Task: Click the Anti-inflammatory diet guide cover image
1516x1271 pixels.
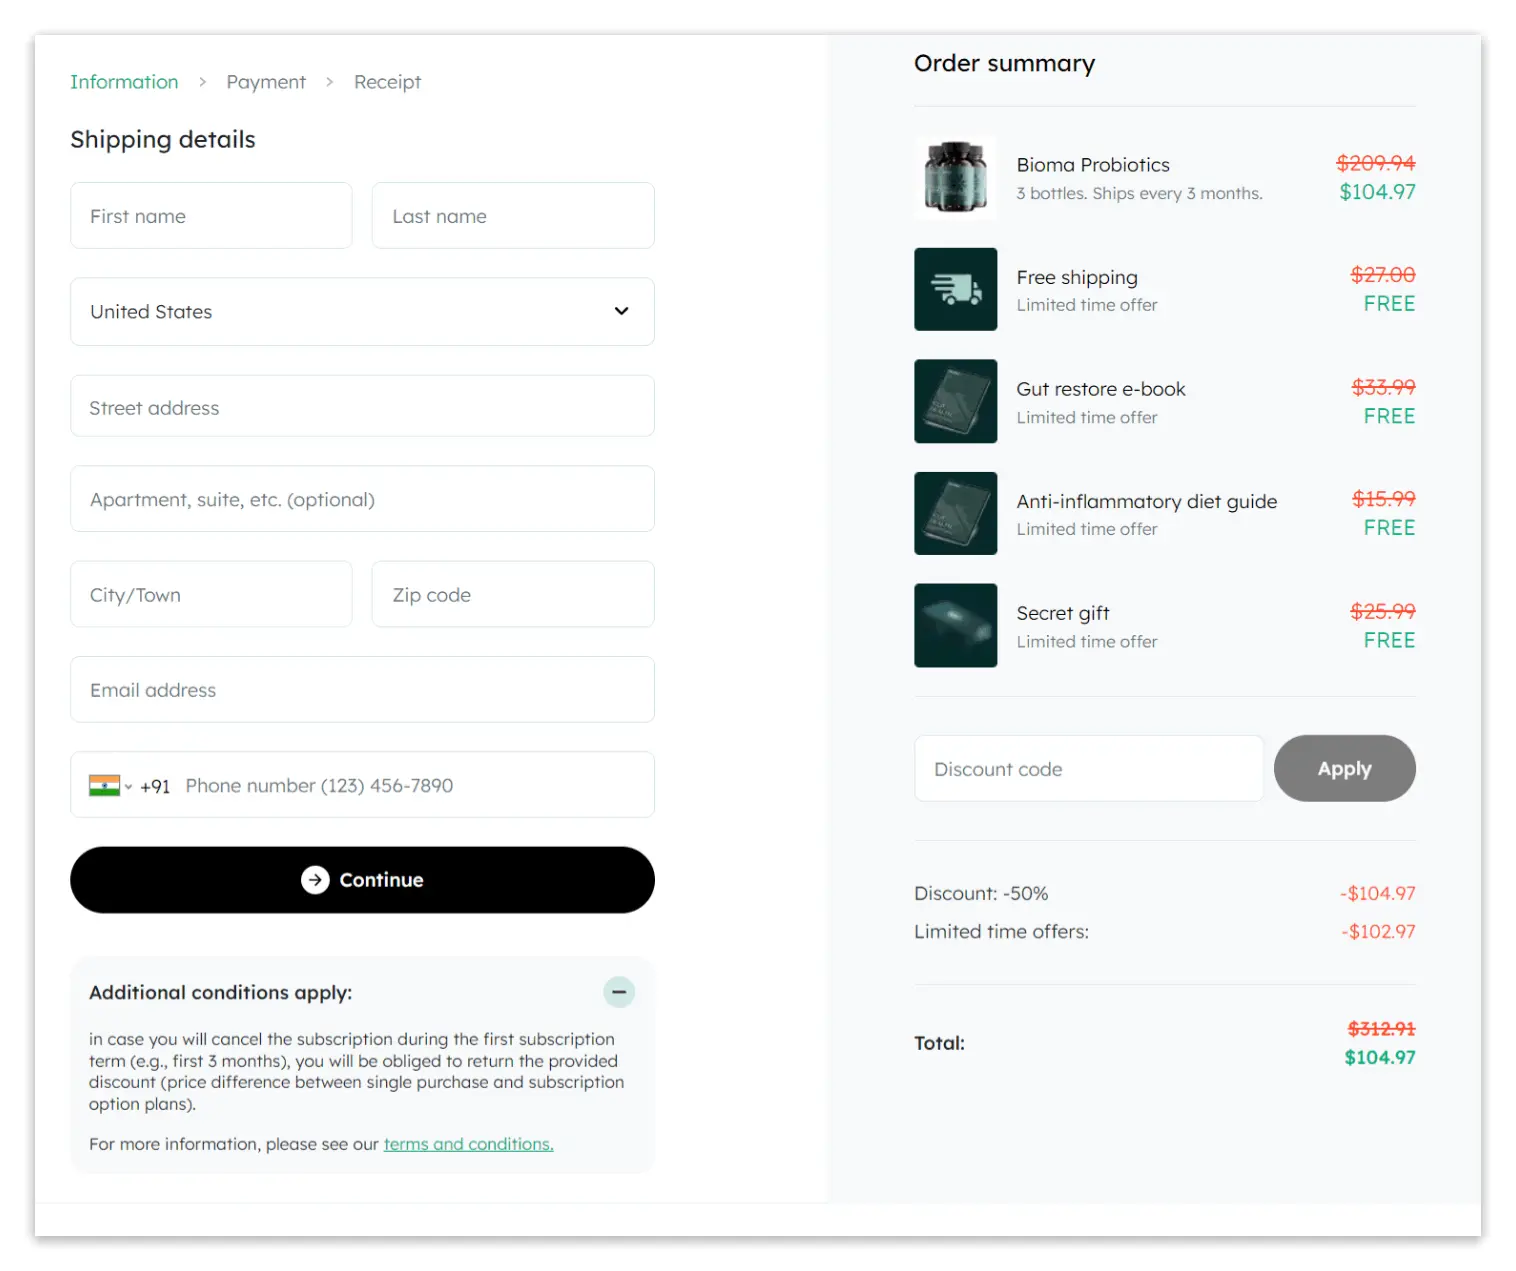Action: click(955, 513)
